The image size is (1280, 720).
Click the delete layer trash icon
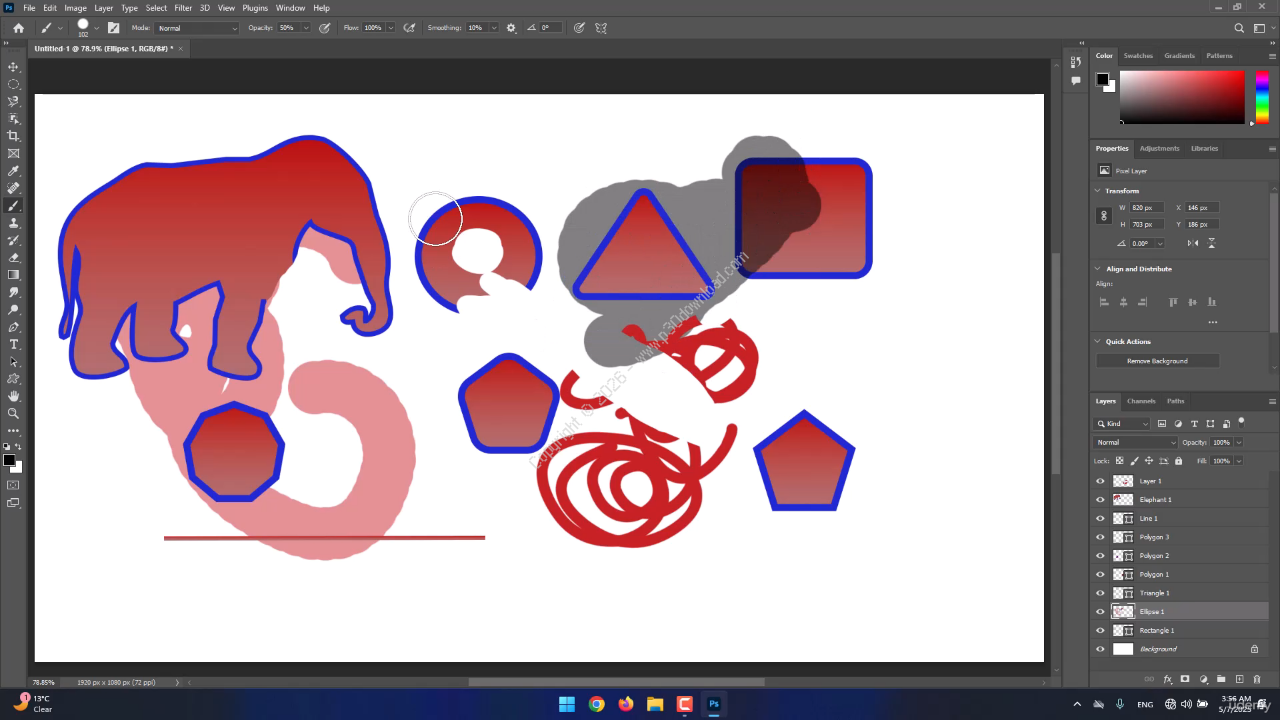(1257, 679)
